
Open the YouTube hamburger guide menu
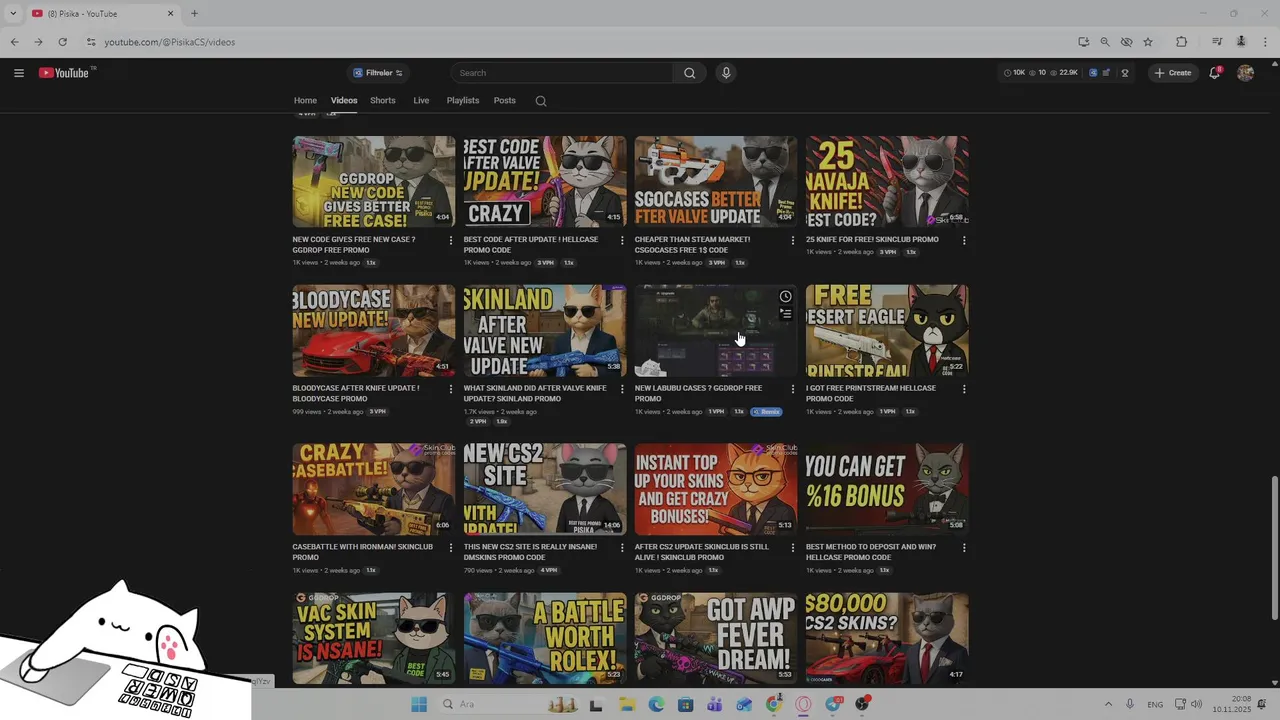(x=19, y=73)
